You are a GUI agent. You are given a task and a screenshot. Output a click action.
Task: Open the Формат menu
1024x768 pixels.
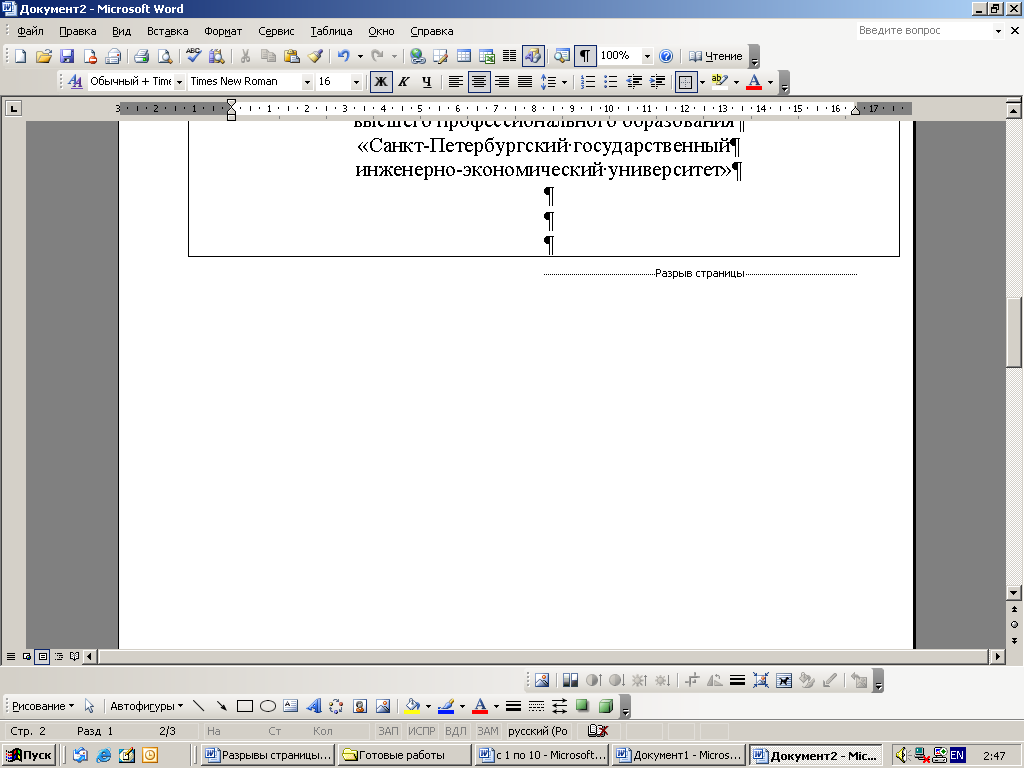coord(223,31)
